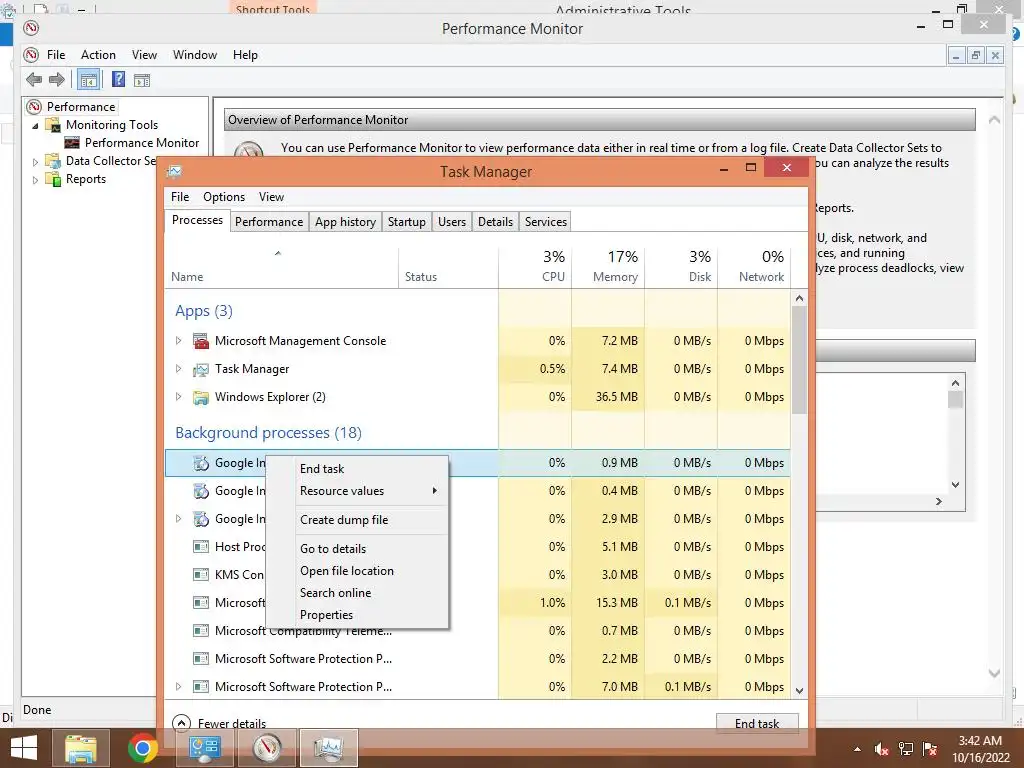Switch to Performance Monitor taskbar icon
Image resolution: width=1024 pixels, height=768 pixels.
click(x=267, y=748)
